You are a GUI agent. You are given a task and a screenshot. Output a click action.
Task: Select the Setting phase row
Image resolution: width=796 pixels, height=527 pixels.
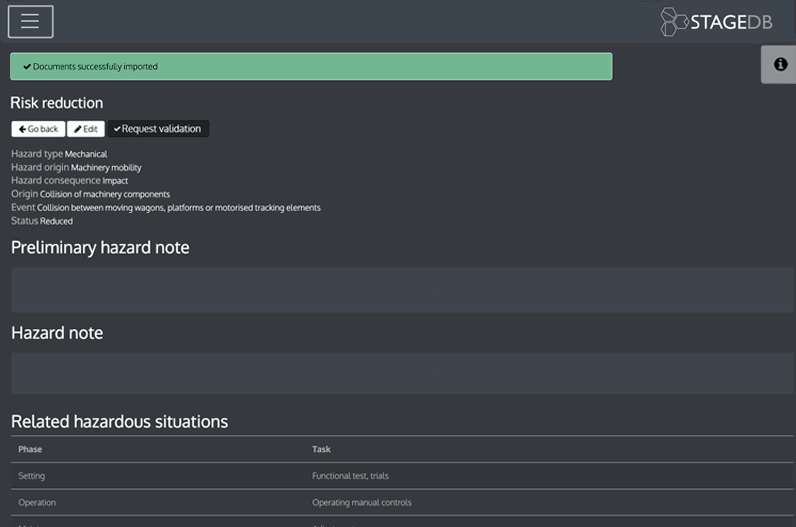[x=32, y=476]
